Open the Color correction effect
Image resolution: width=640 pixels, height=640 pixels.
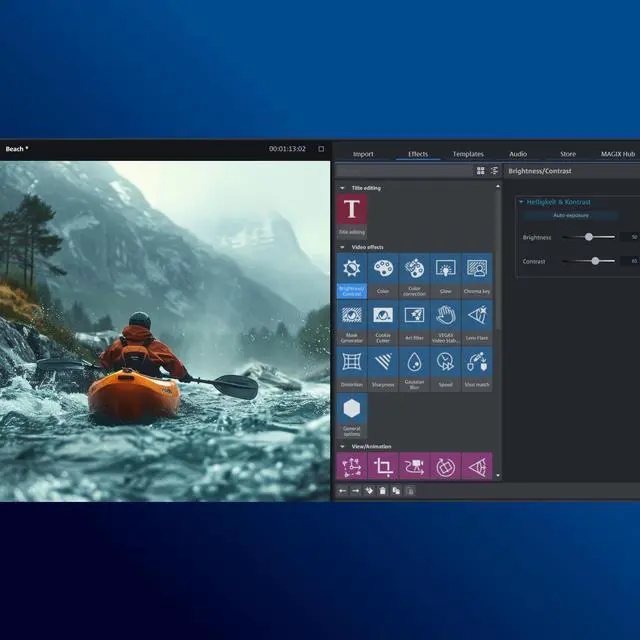tap(414, 276)
